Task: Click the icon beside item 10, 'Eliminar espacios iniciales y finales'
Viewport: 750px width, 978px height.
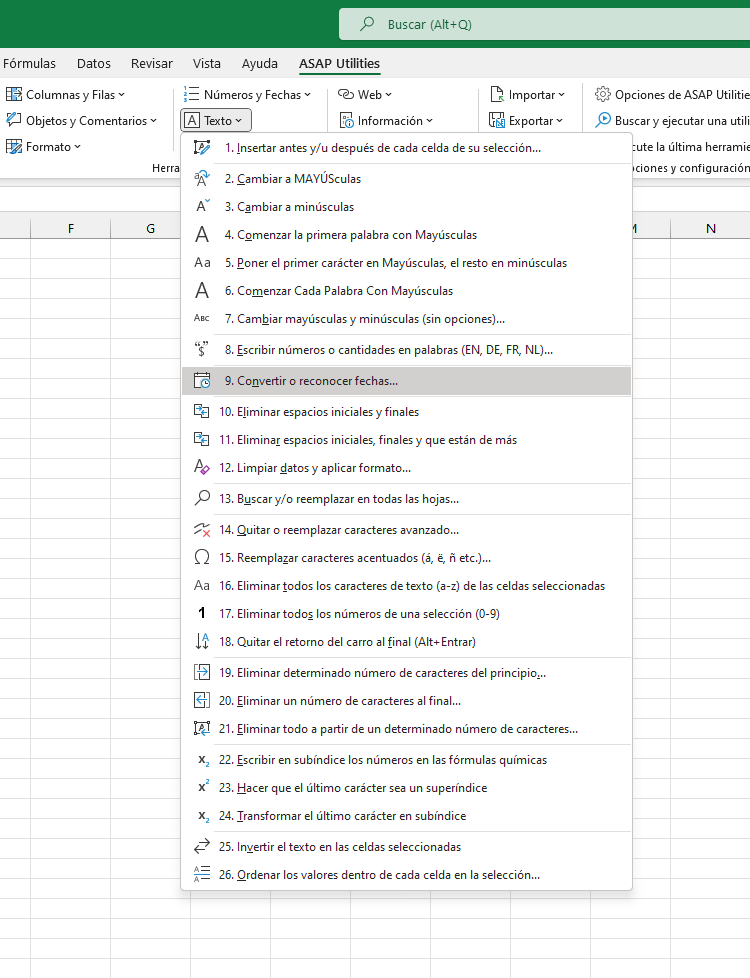Action: 202,411
